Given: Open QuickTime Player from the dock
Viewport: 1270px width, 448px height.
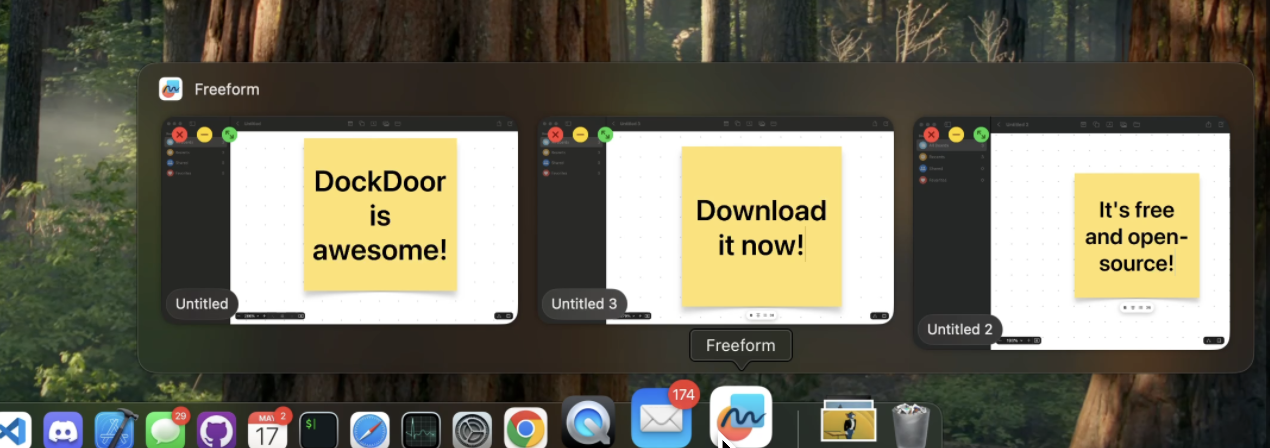Looking at the screenshot, I should 588,422.
